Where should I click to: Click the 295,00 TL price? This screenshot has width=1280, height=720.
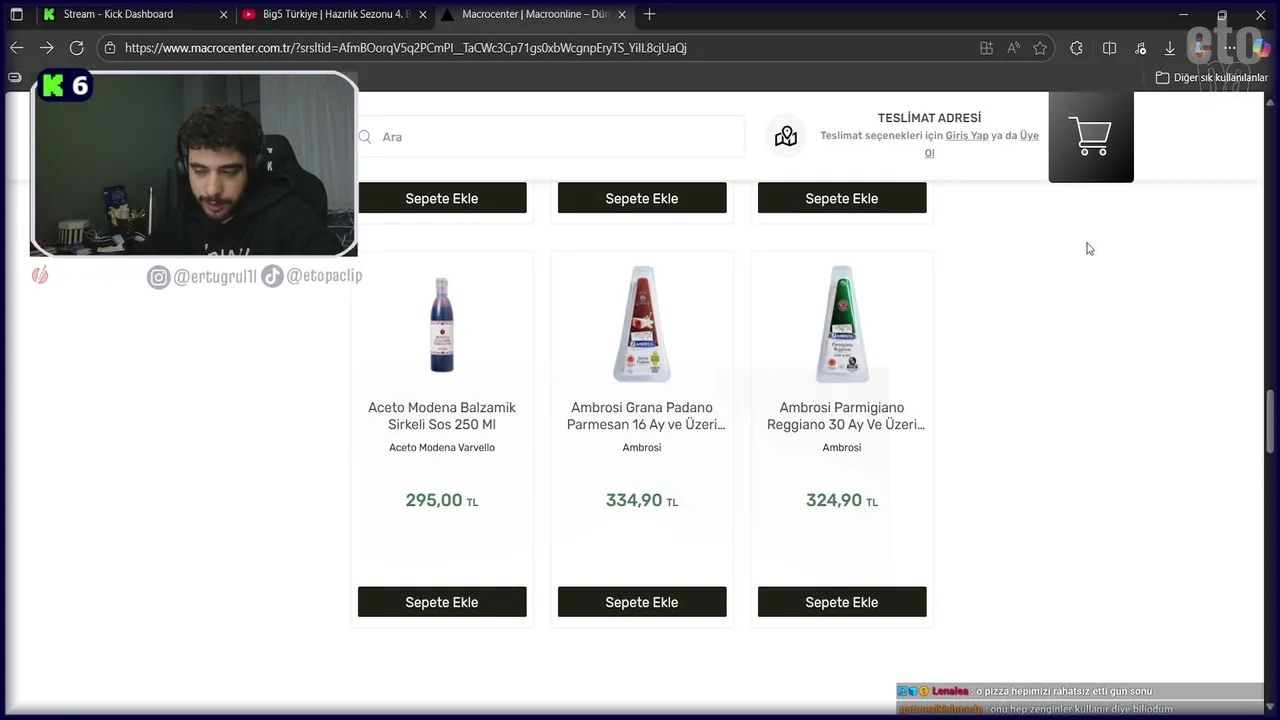point(442,501)
